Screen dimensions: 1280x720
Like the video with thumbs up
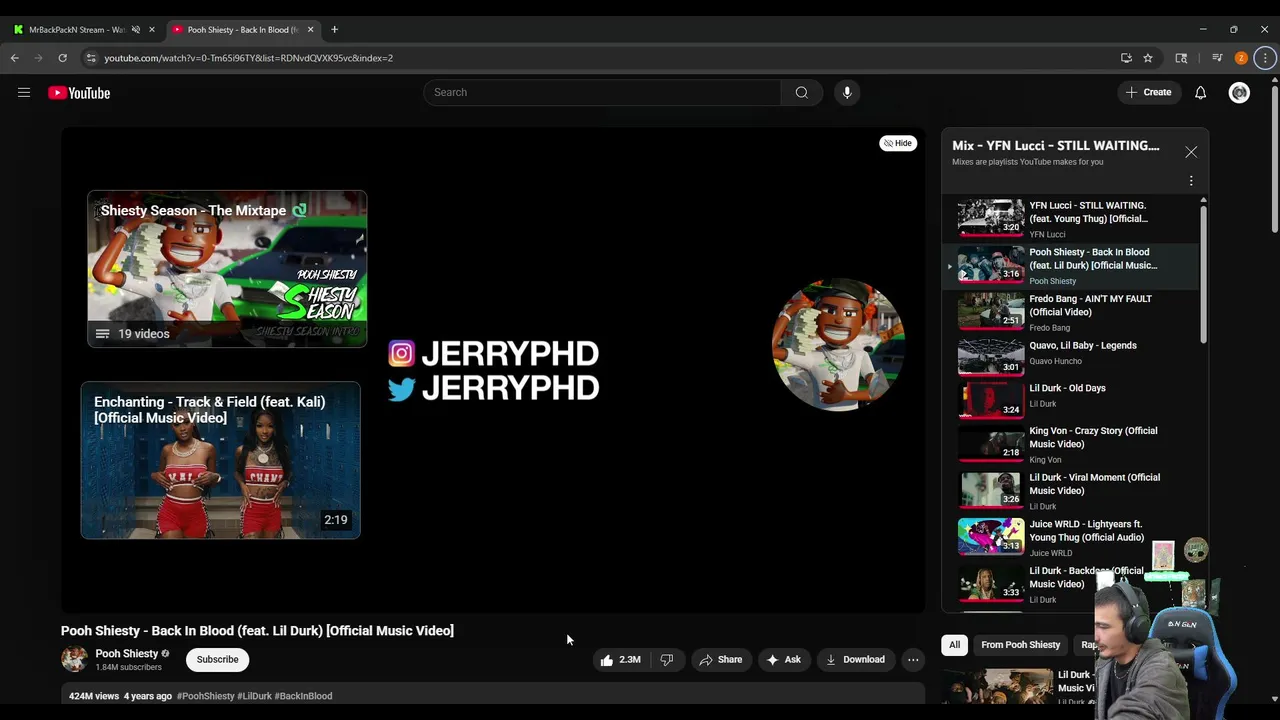620,660
